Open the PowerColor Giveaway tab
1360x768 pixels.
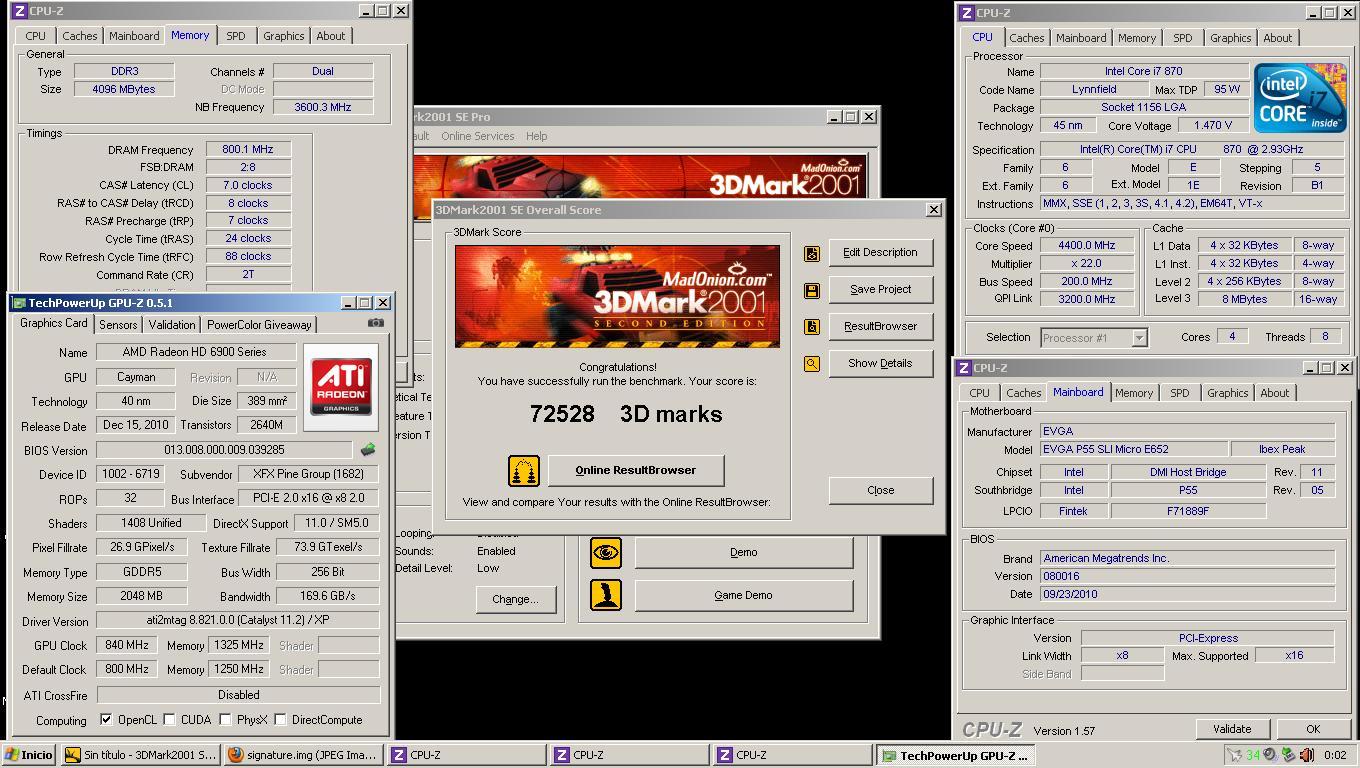pos(259,325)
